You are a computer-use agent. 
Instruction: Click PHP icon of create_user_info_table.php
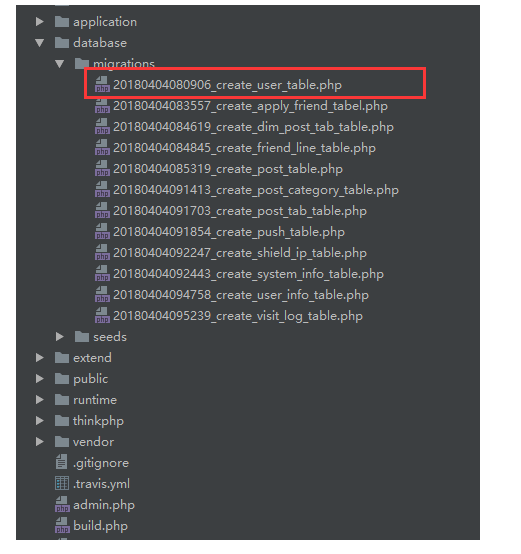[102, 295]
